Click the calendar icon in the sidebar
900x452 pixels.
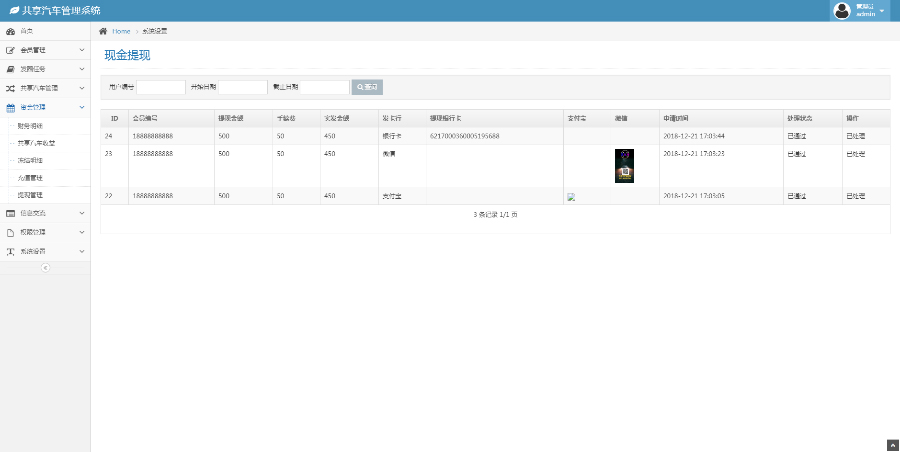(x=10, y=106)
